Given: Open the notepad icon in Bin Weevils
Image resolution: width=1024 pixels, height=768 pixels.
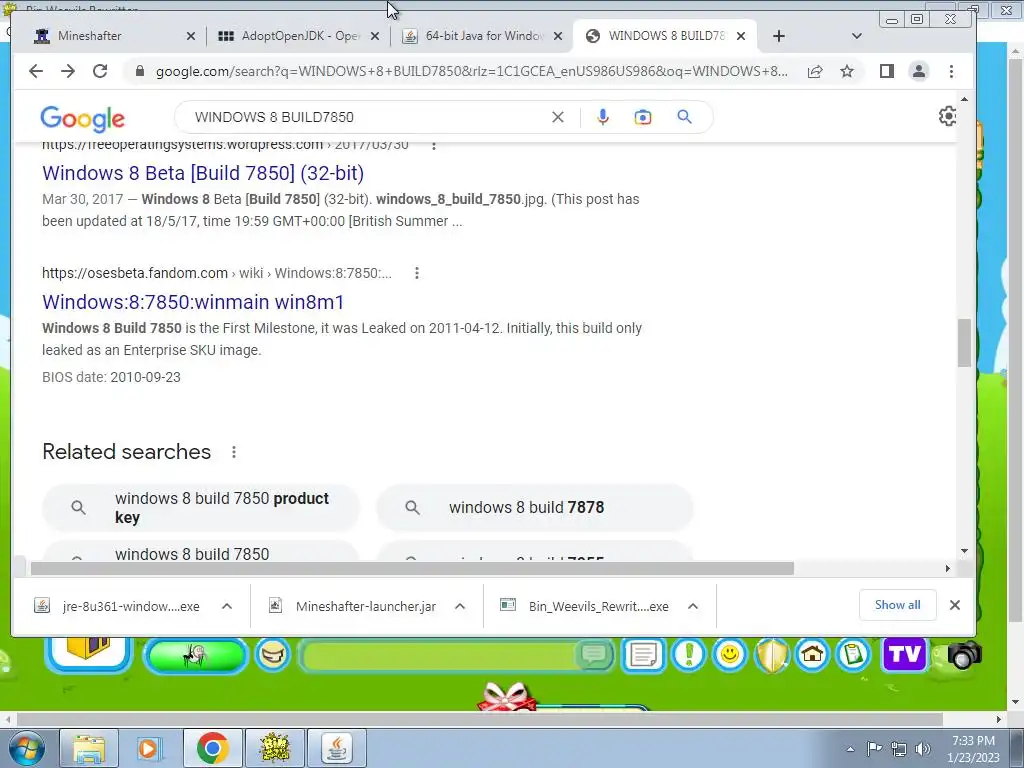Looking at the screenshot, I should [x=643, y=654].
